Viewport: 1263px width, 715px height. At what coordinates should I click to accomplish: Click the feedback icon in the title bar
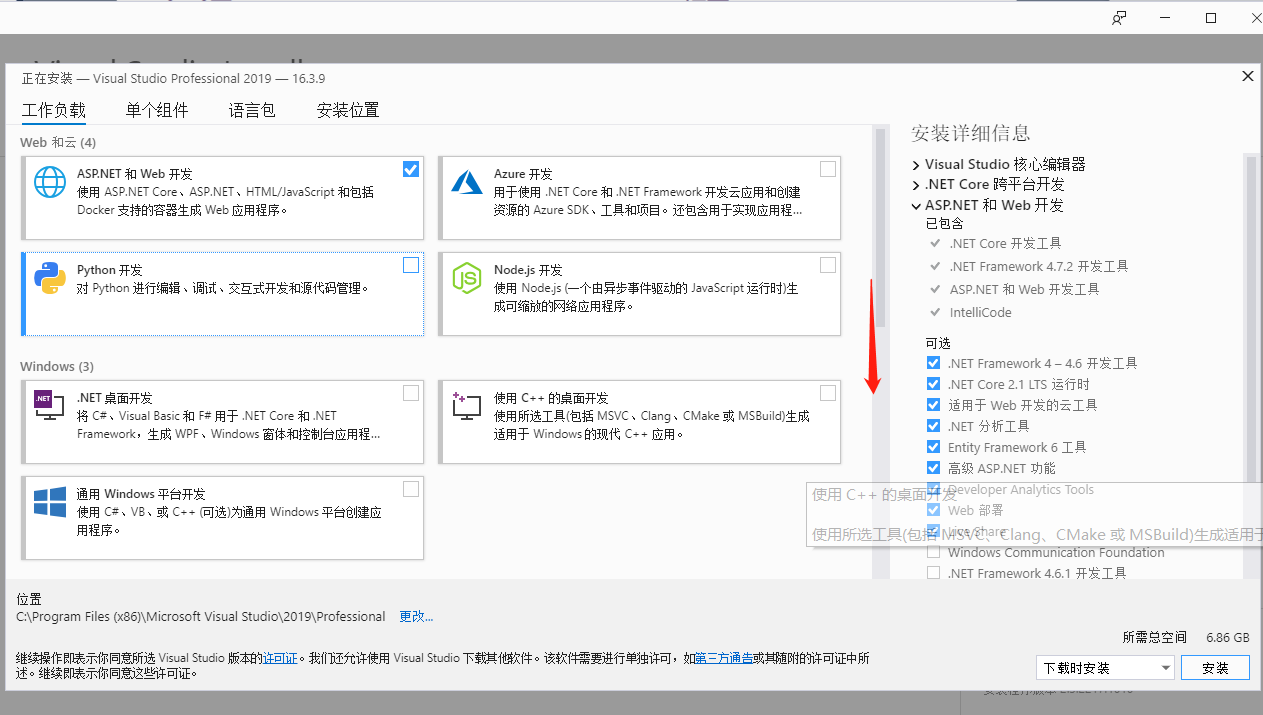coord(1119,18)
